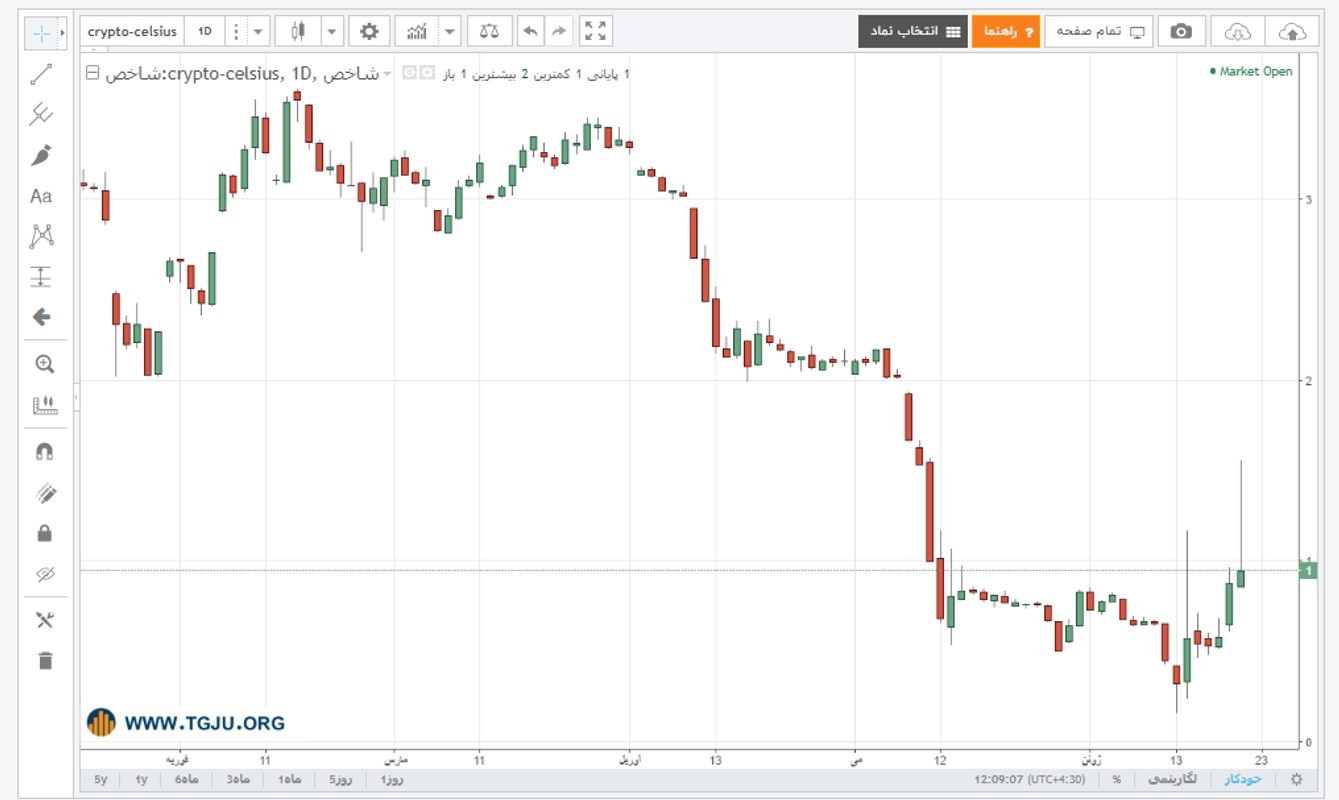1339x800 pixels.
Task: Expand the cursor tool options arrow
Action: coord(62,33)
